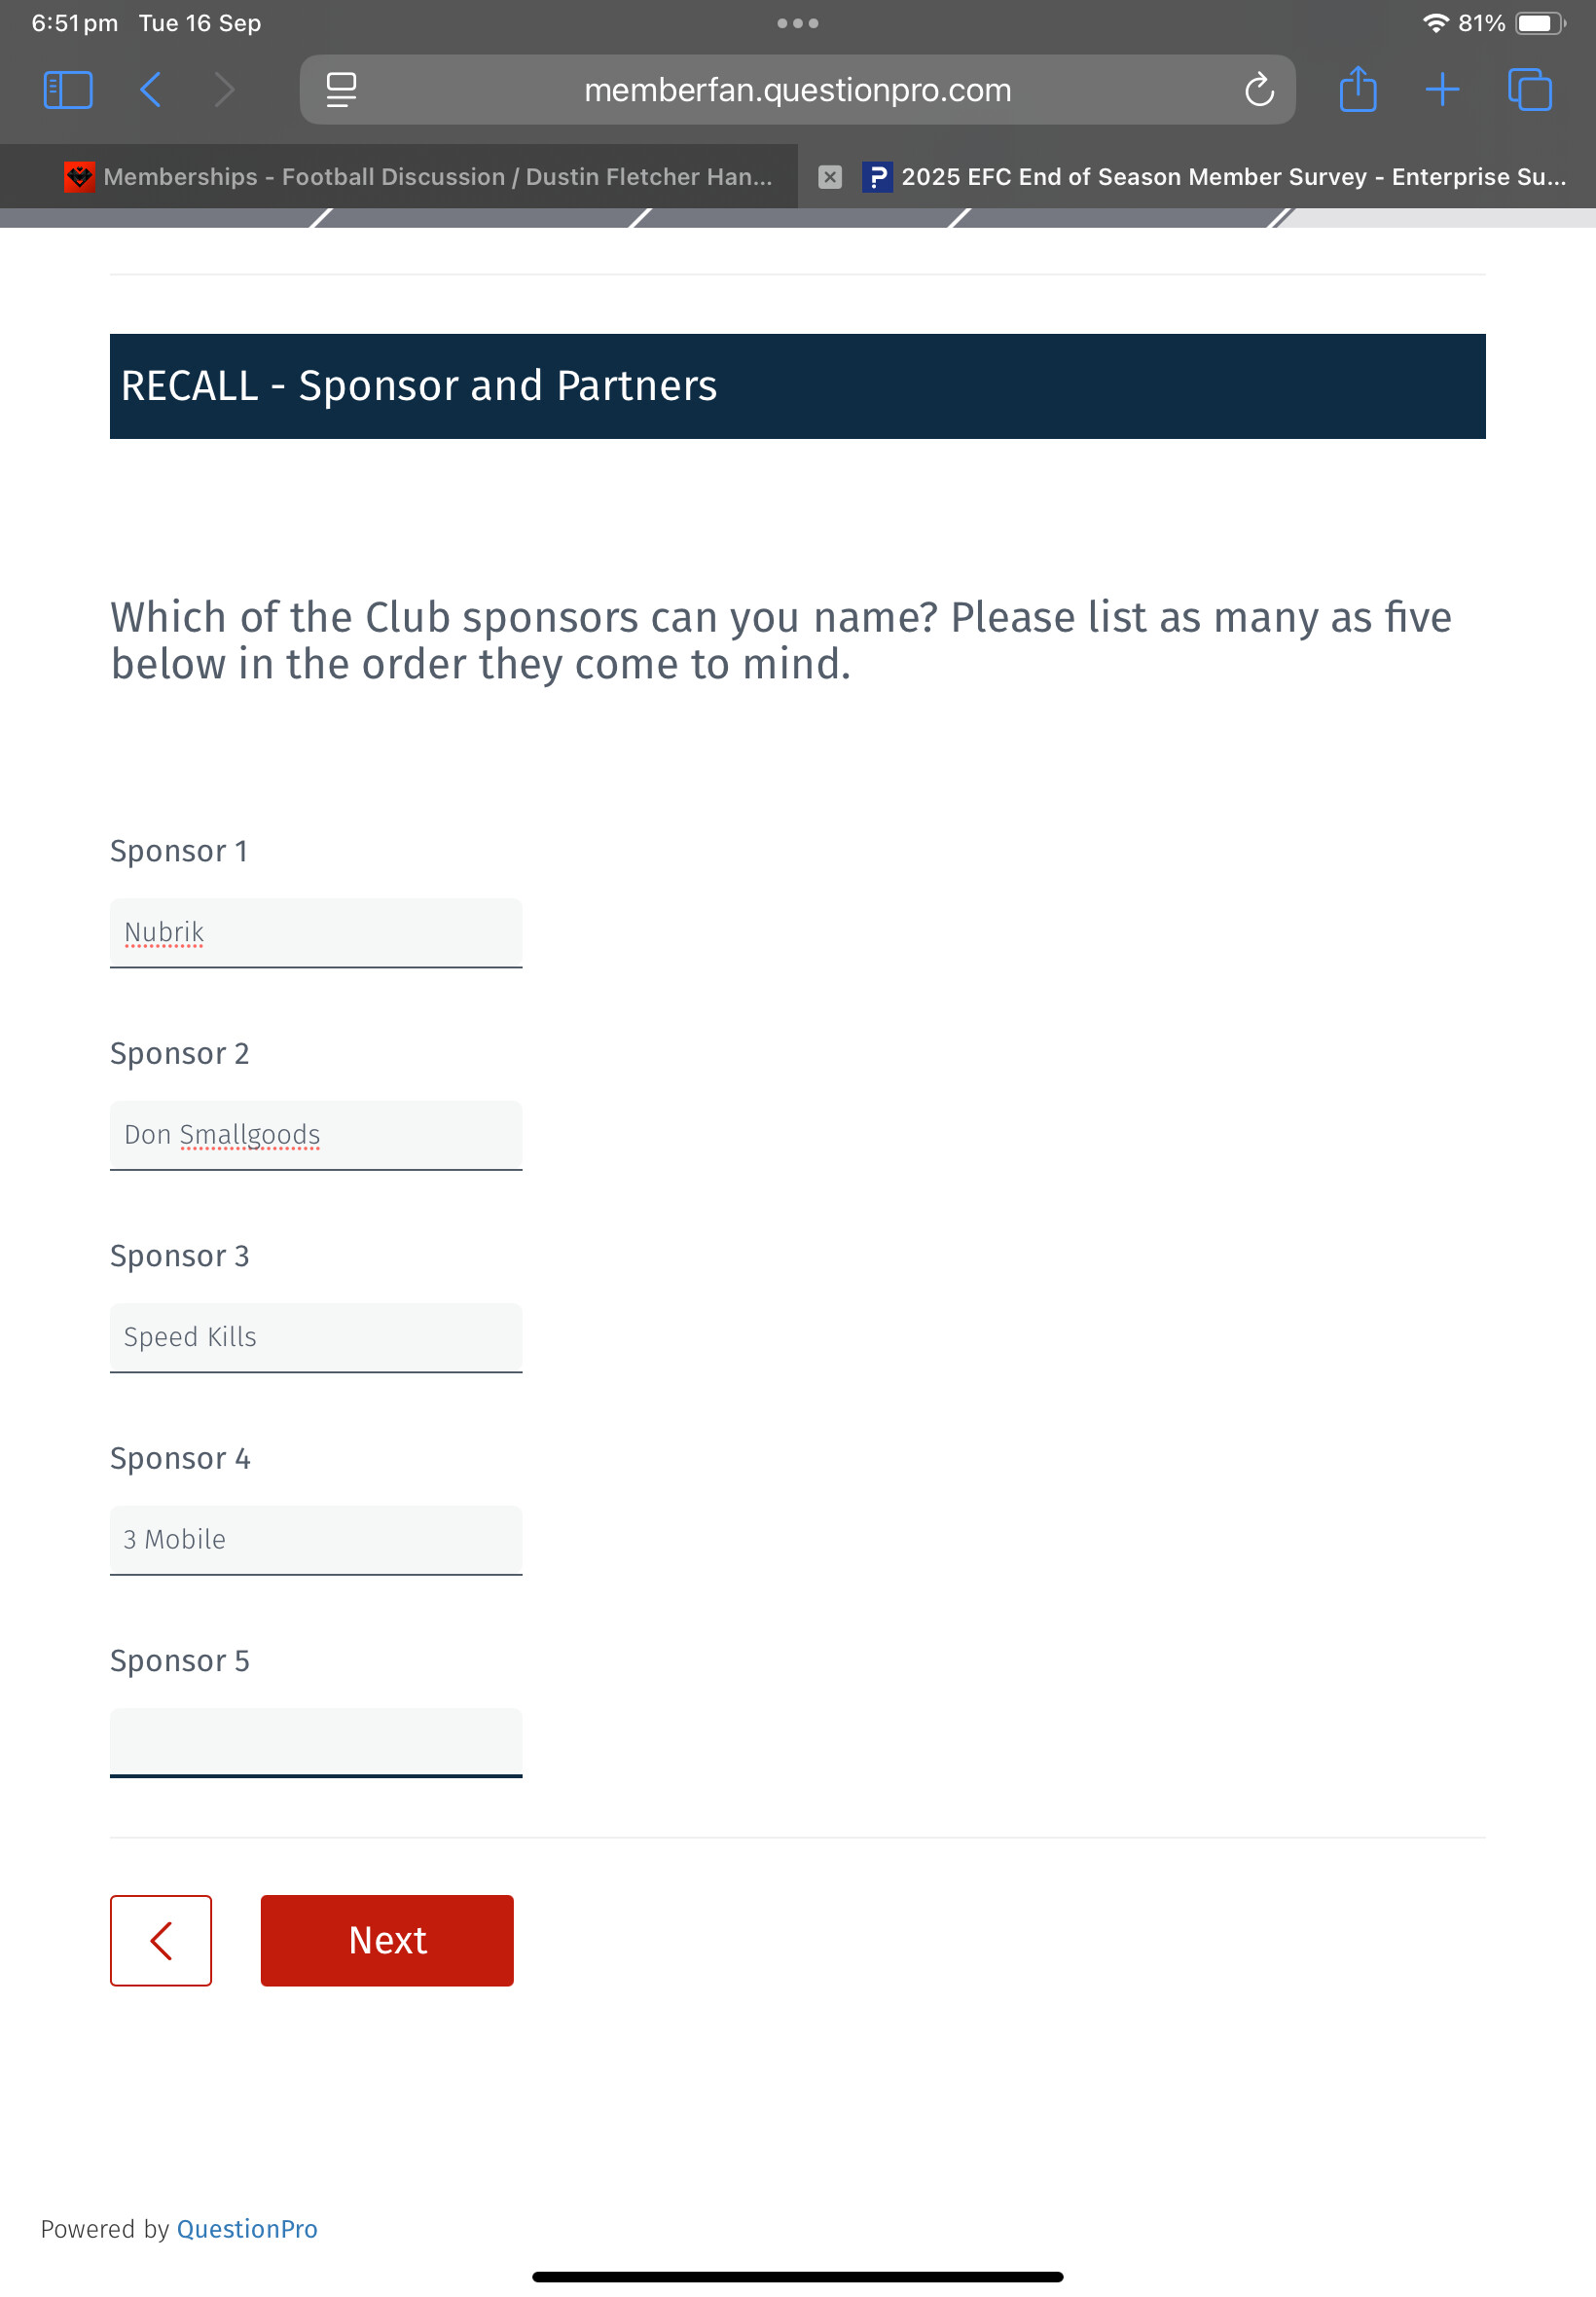Edit the Sponsor 2 field with Don Smallgoods
Screen dimensions: 1596x2297
316,1135
